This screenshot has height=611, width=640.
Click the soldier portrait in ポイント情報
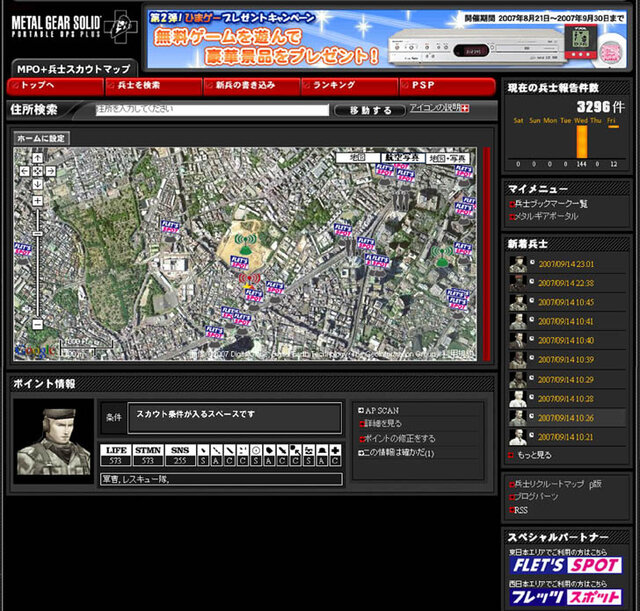coord(53,441)
